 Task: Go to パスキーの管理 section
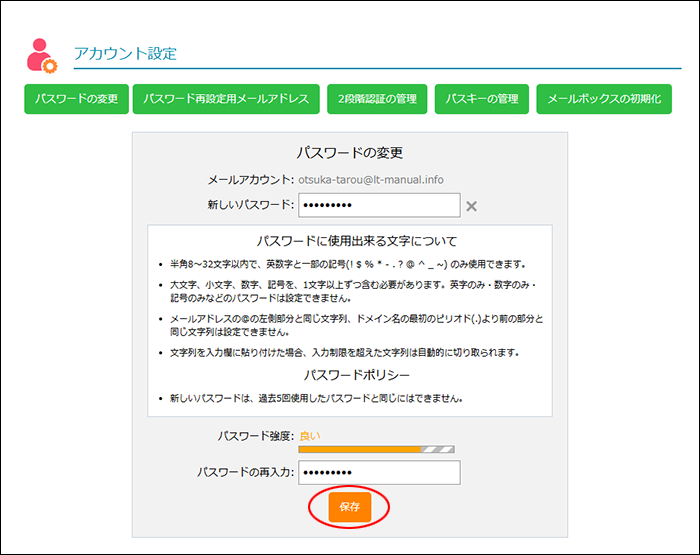(x=482, y=99)
